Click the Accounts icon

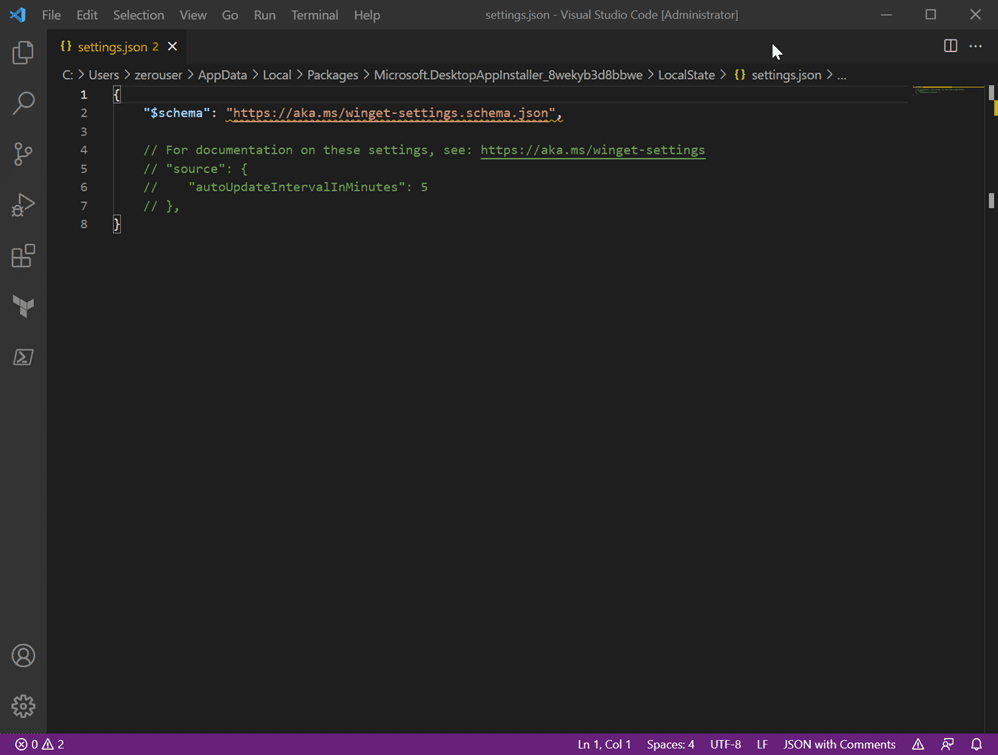23,656
